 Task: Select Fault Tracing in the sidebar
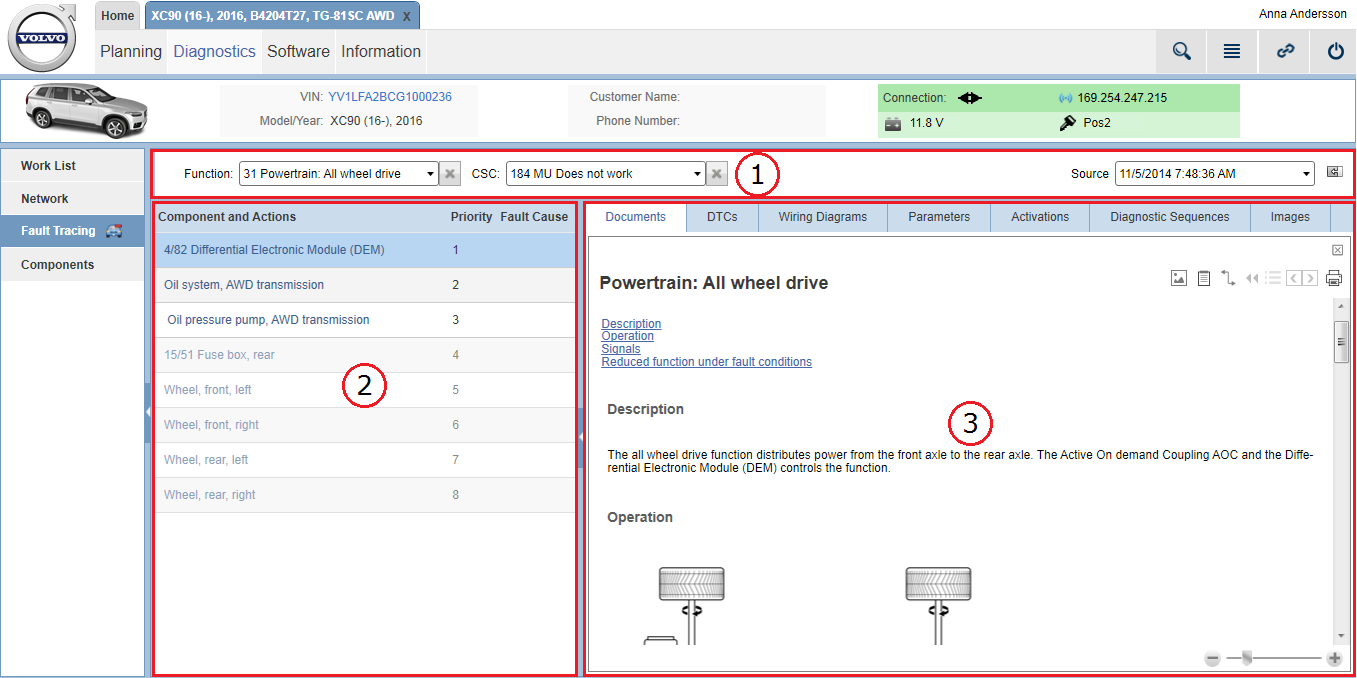point(73,231)
